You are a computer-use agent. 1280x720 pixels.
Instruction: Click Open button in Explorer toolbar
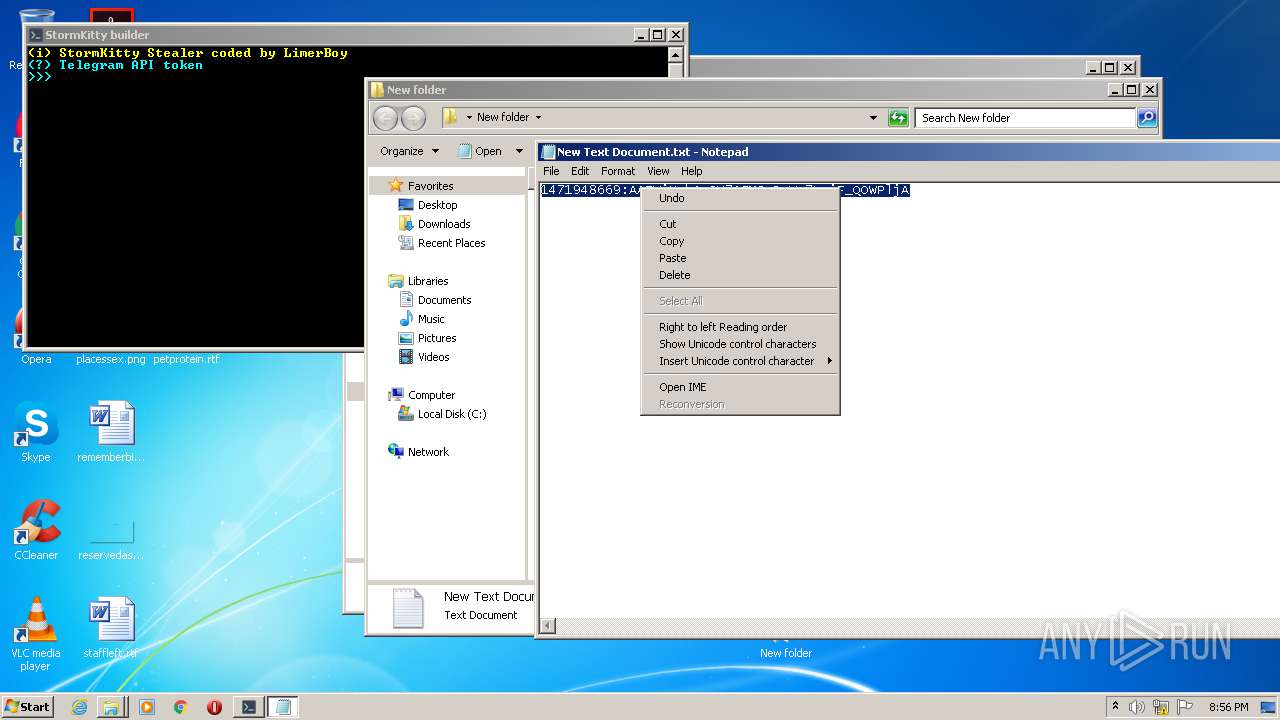click(480, 151)
